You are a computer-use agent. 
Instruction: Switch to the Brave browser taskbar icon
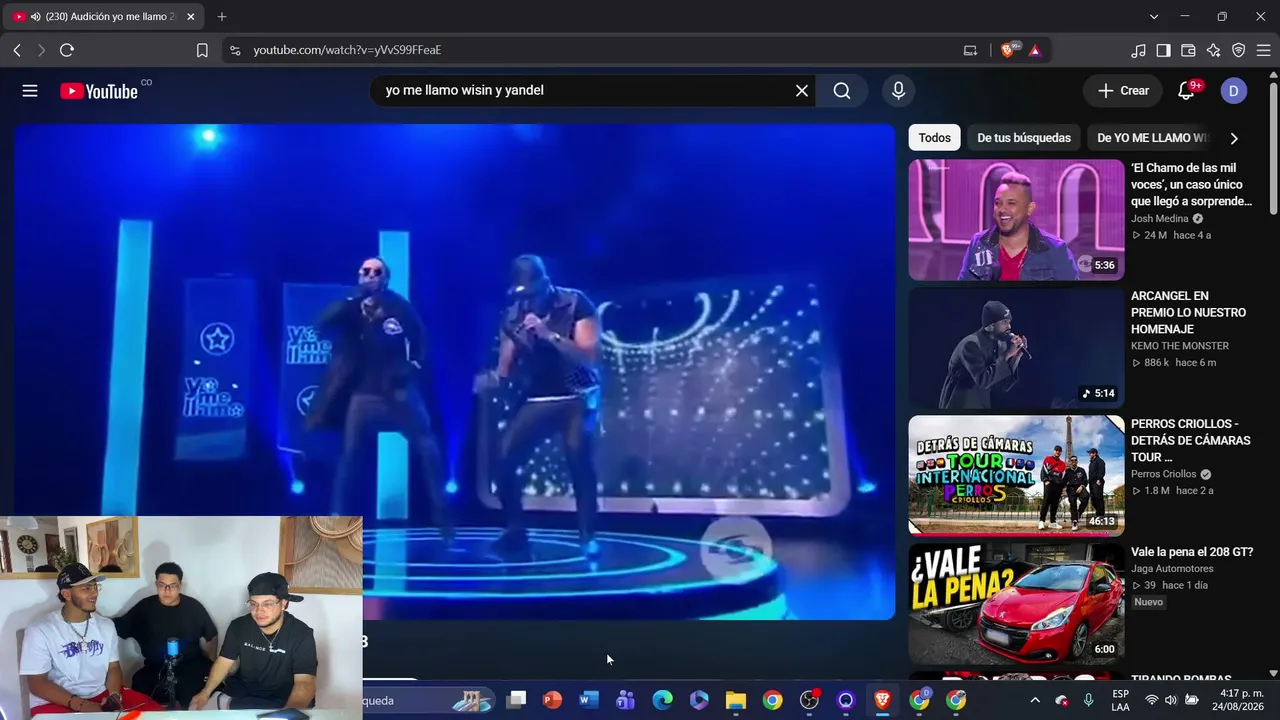(882, 700)
